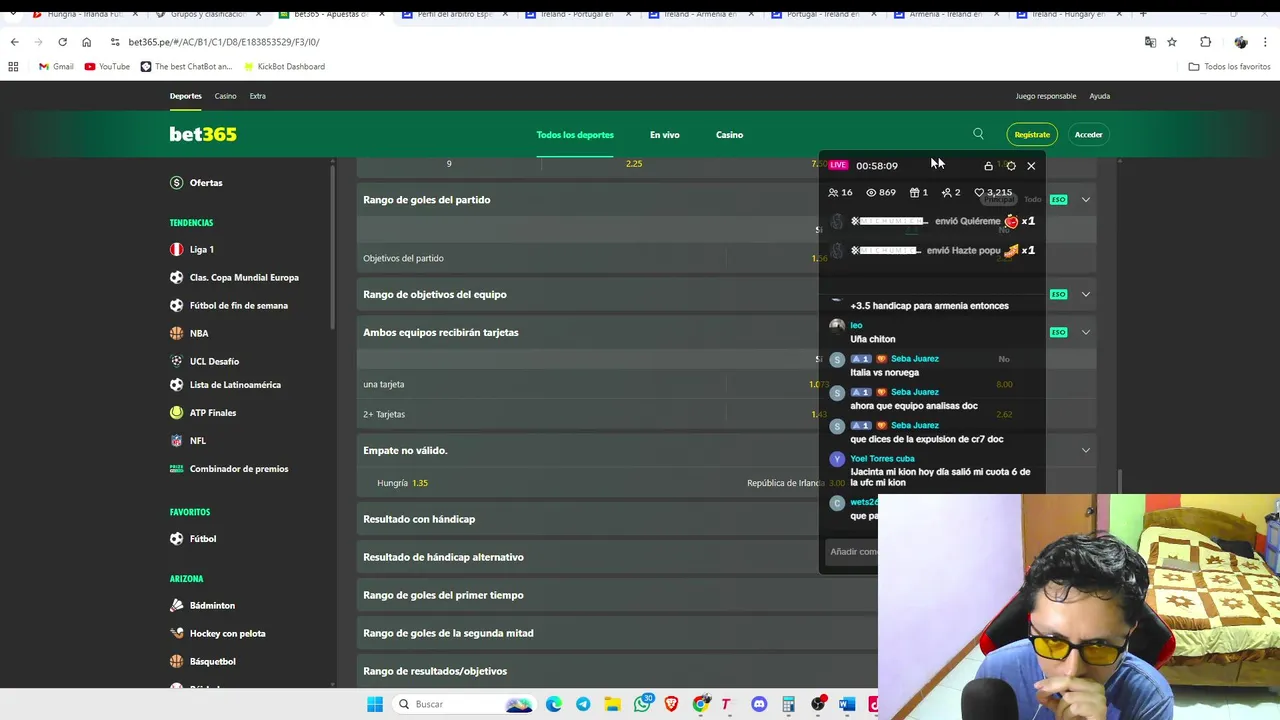Viewport: 1280px width, 720px height.
Task: Open Fútbol de fin de semana
Action: pos(239,305)
